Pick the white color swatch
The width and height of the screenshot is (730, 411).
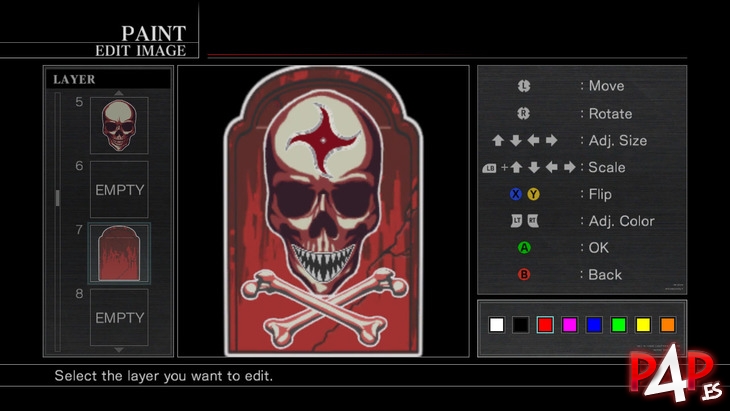(x=496, y=324)
